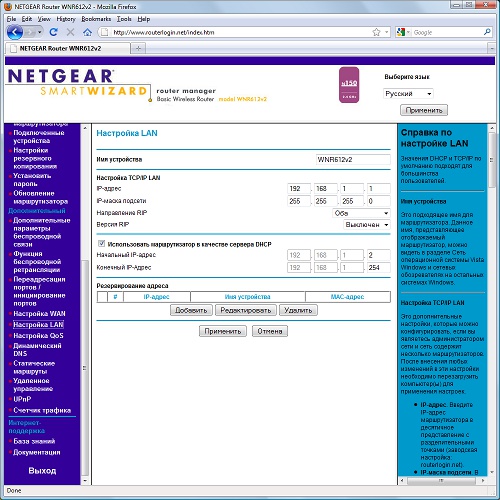Open the History menu

pos(66,19)
